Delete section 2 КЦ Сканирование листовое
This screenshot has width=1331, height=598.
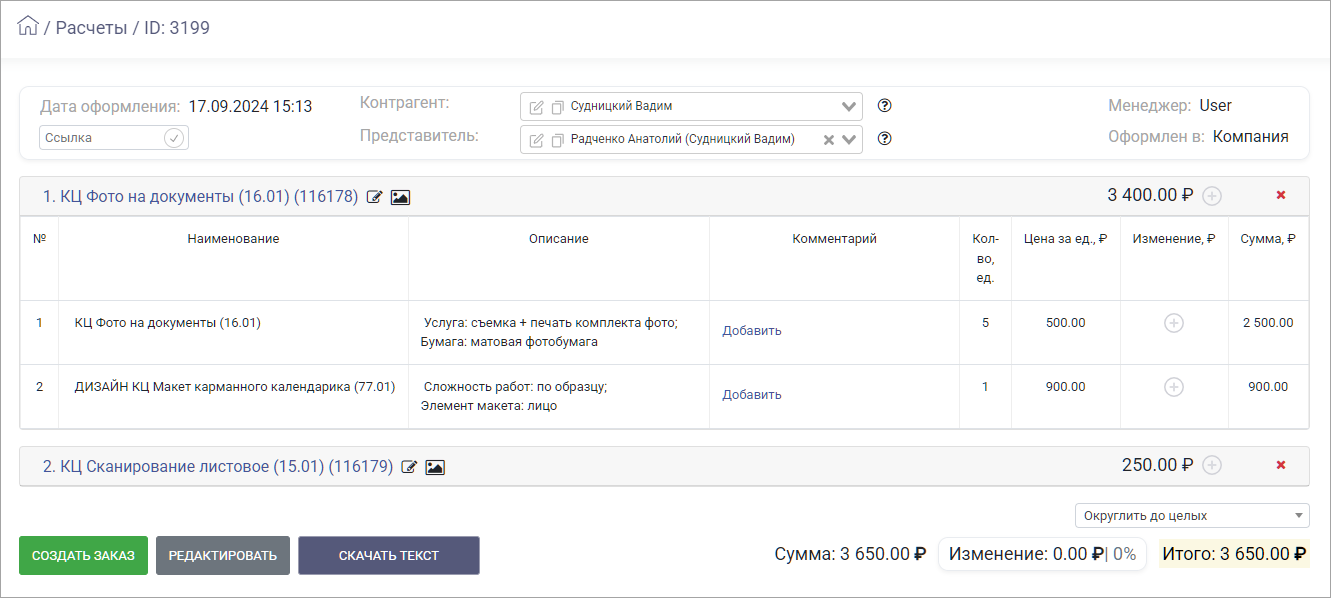1281,465
